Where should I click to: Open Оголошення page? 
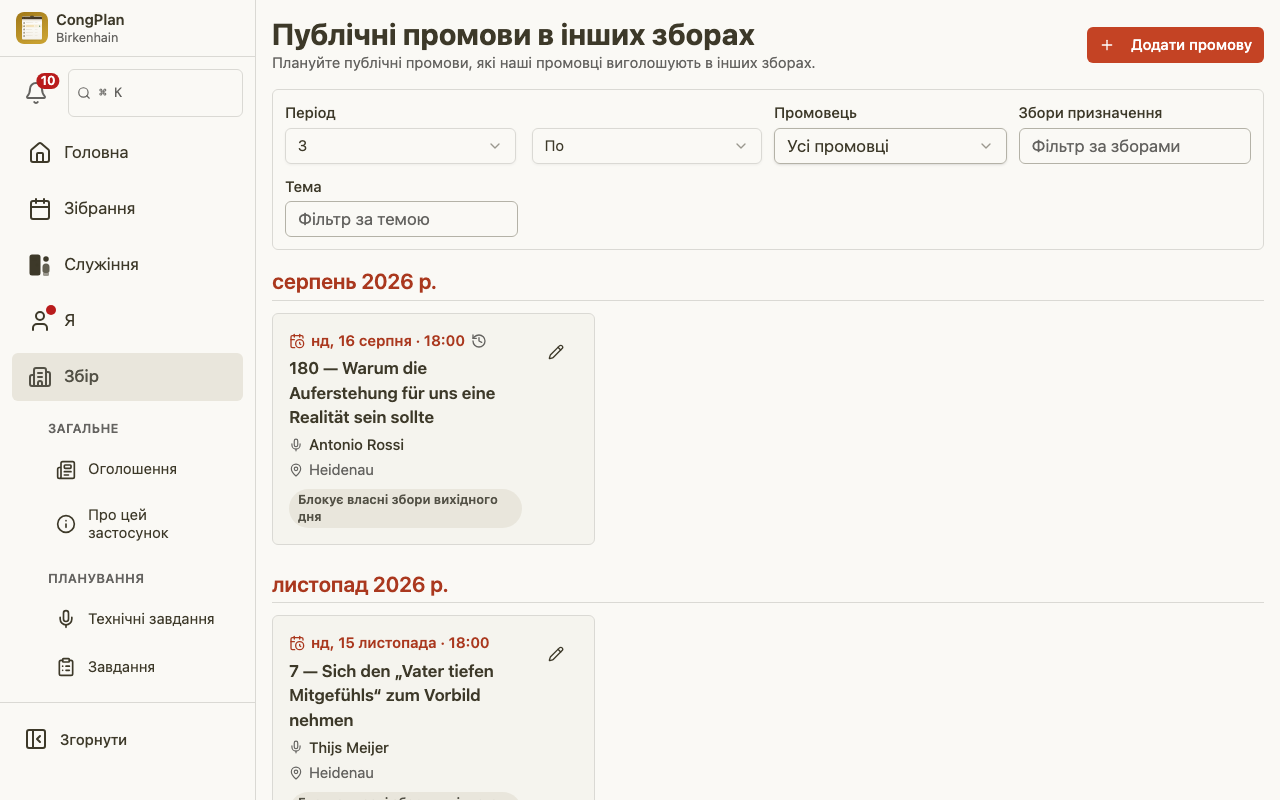pos(144,469)
